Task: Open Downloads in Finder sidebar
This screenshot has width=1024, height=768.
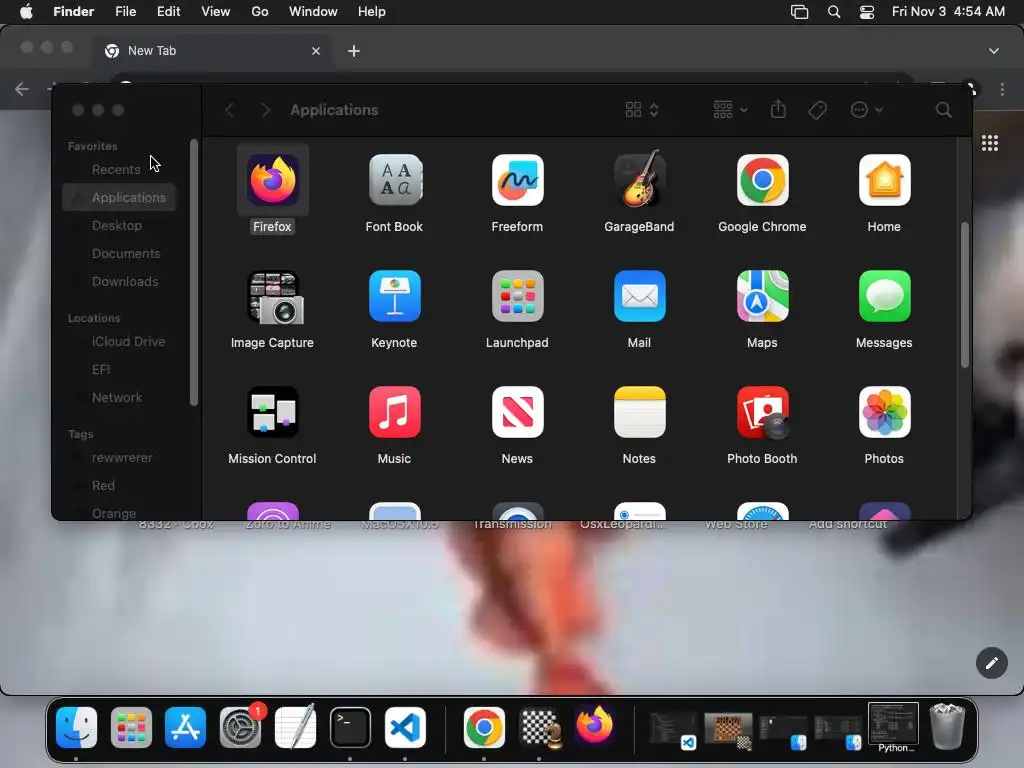Action: pyautogui.click(x=119, y=281)
